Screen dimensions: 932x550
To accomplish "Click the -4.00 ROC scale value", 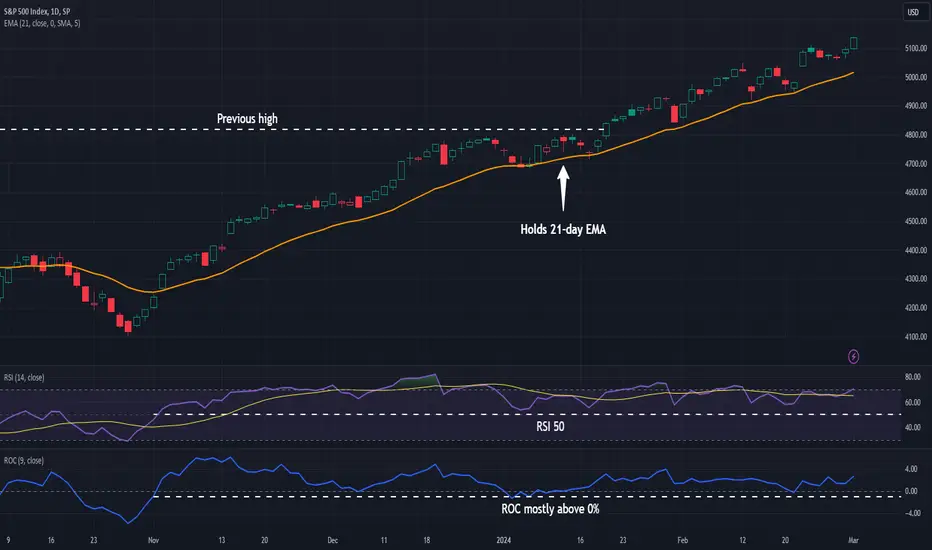I will coord(911,513).
